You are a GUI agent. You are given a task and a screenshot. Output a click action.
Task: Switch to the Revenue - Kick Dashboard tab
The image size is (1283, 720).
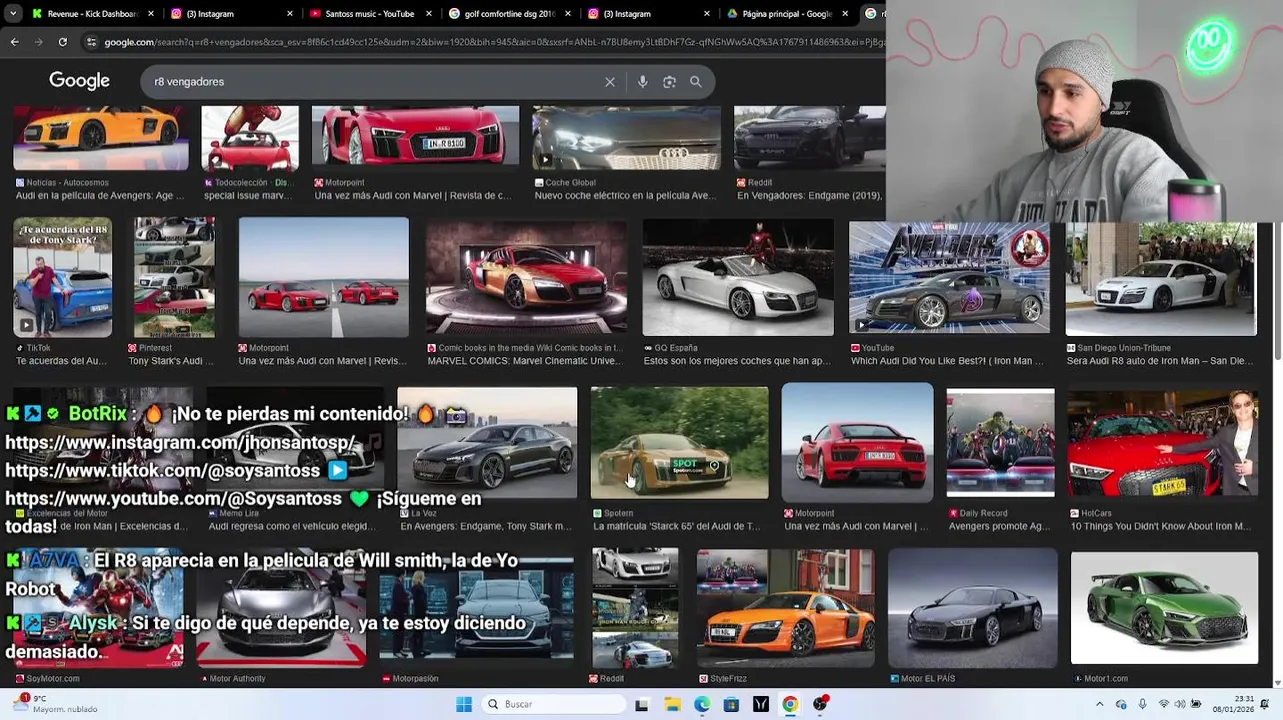click(93, 14)
